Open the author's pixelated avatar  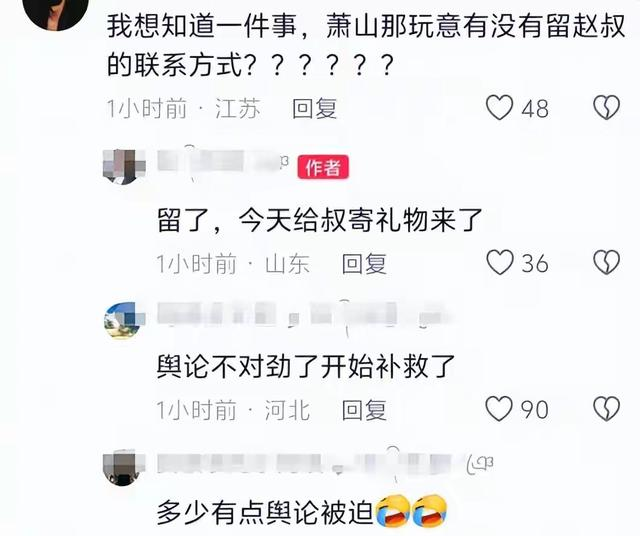click(124, 167)
